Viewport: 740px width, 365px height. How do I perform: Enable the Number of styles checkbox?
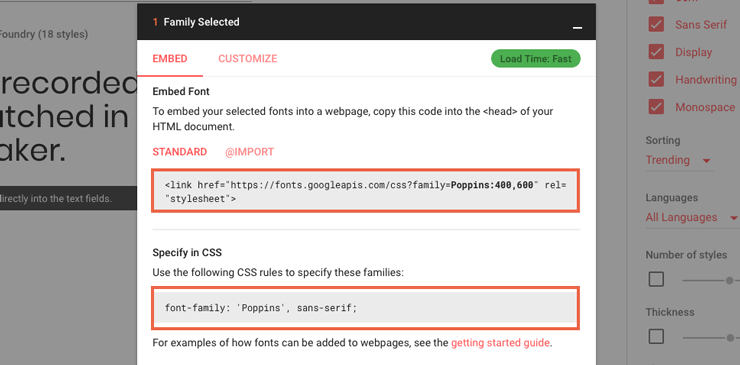pos(656,280)
